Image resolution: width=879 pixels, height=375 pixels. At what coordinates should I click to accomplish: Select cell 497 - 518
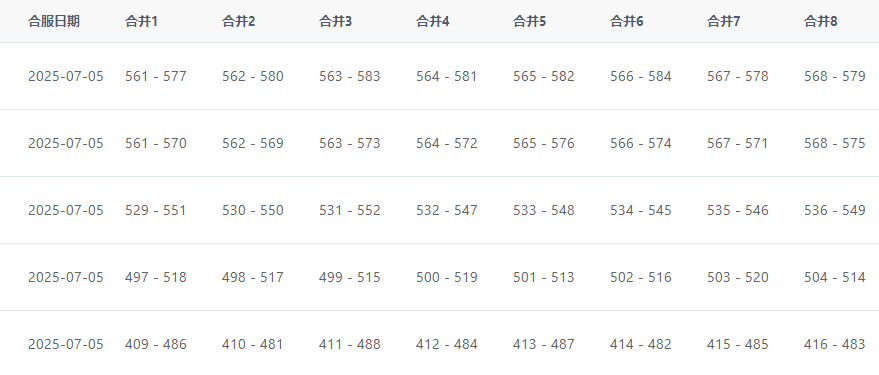pos(156,277)
